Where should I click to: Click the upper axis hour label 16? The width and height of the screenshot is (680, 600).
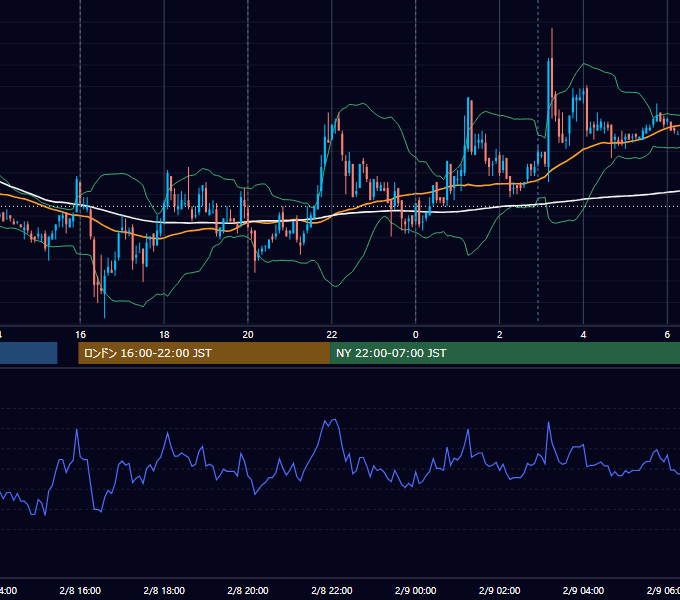(80, 335)
